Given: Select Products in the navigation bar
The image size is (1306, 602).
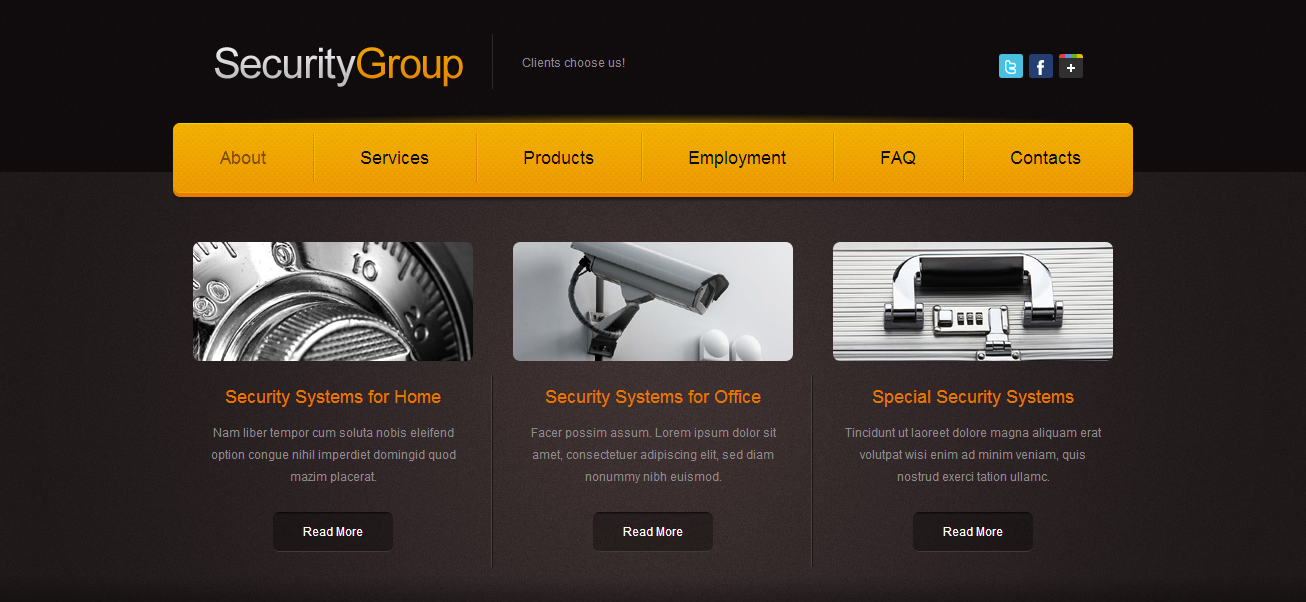Looking at the screenshot, I should coord(559,158).
